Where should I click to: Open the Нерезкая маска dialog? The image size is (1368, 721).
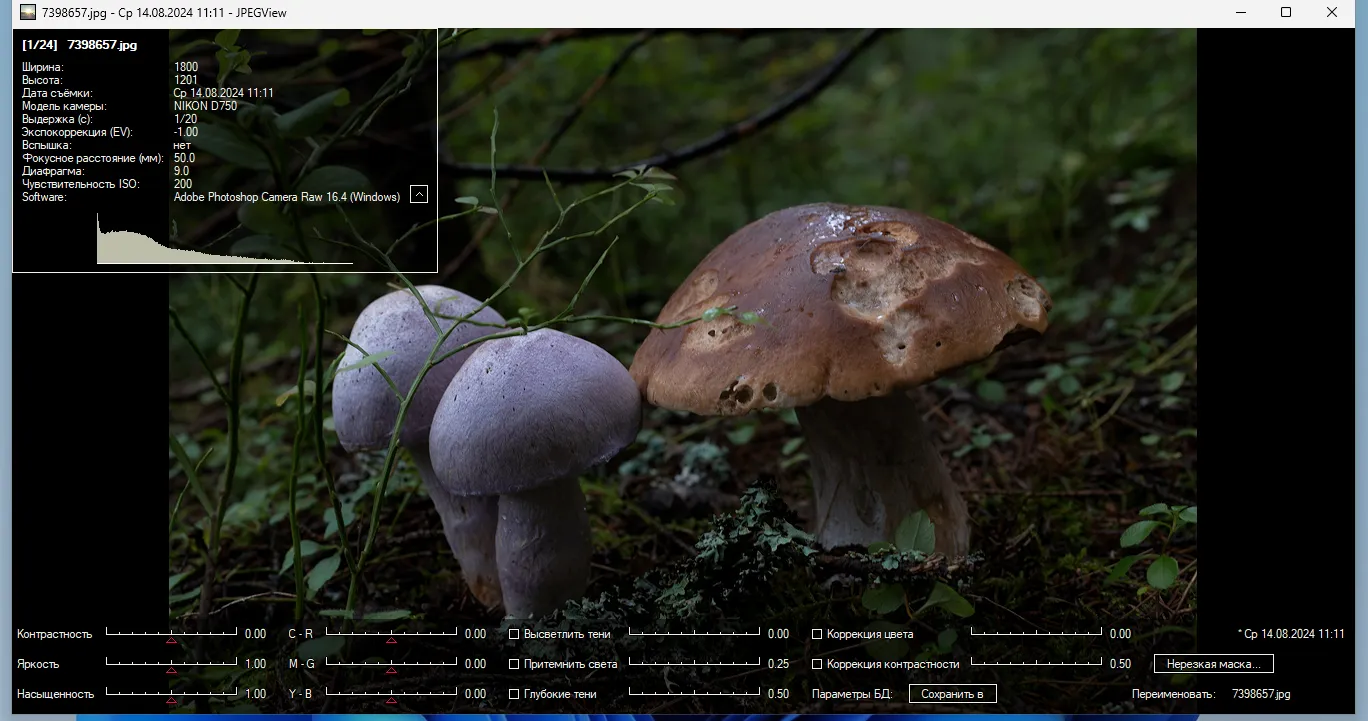1213,664
